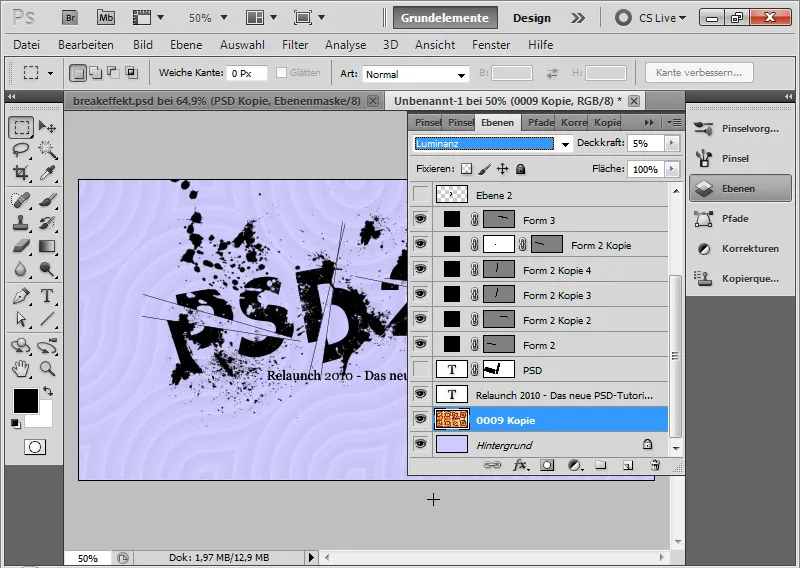This screenshot has height=568, width=800.
Task: Open Pinselvorg... panel from dock
Action: 738,129
